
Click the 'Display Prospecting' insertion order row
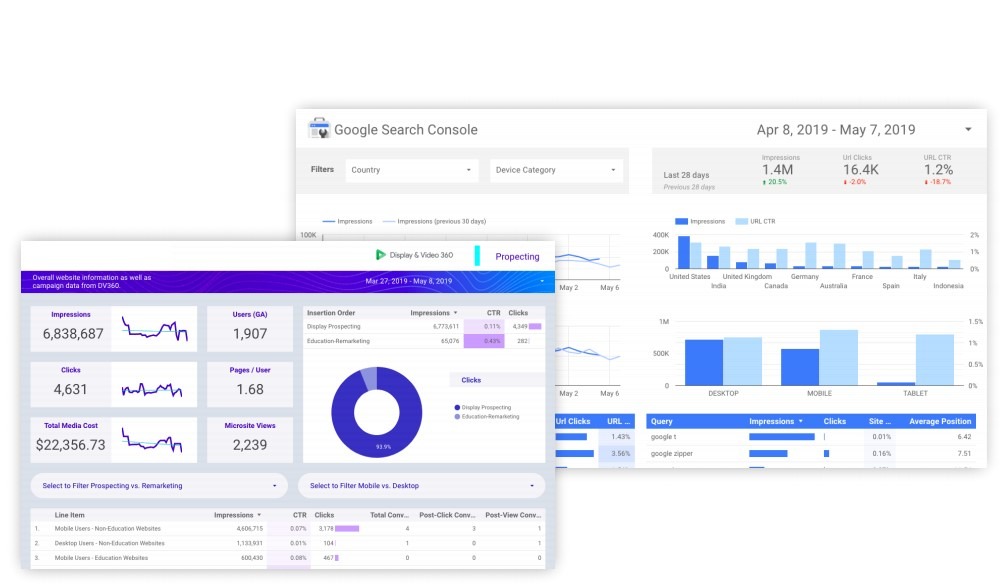click(424, 327)
